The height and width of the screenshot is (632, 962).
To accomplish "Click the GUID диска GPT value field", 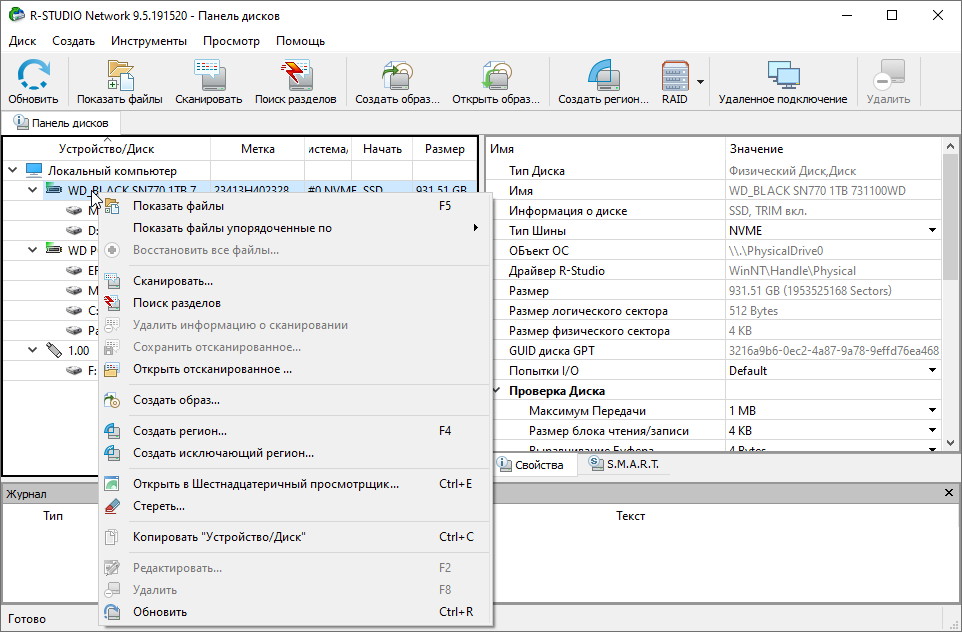I will 833,351.
